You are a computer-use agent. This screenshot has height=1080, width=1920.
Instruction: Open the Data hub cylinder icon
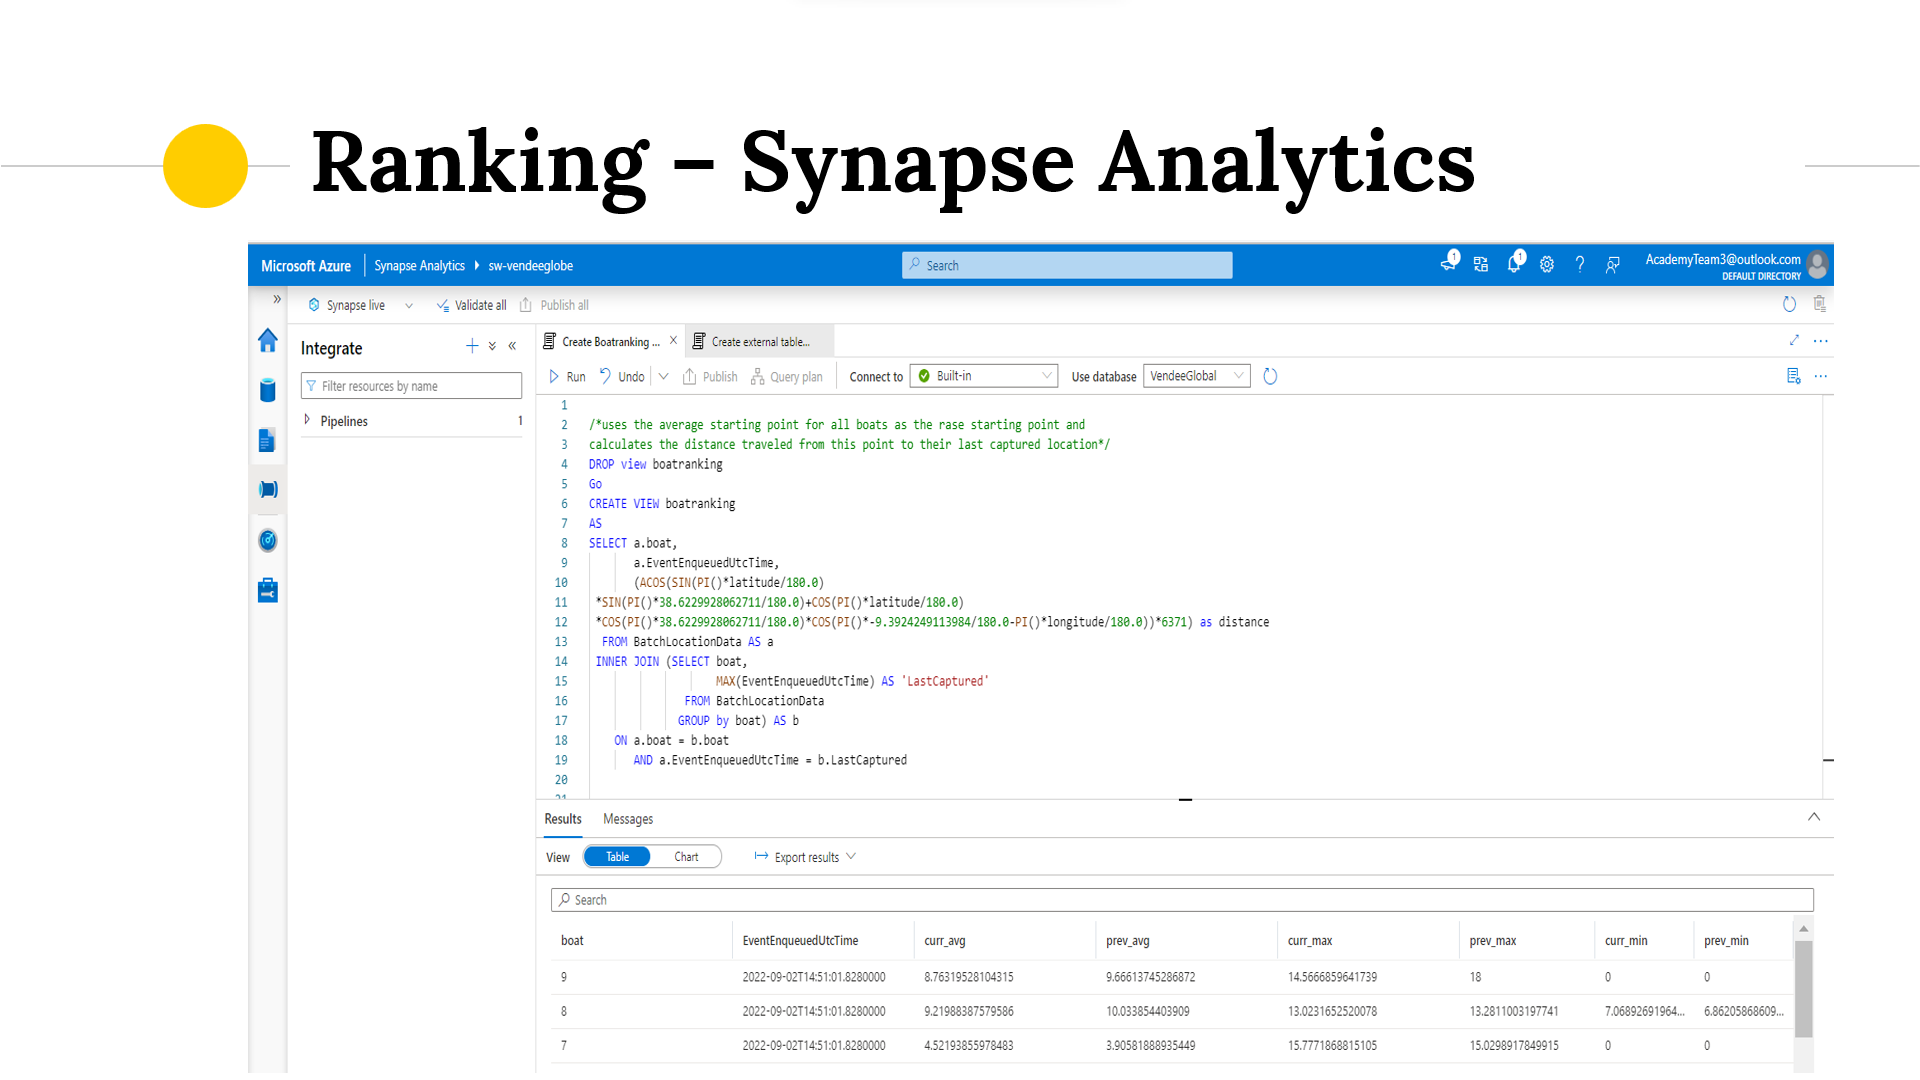pos(267,391)
